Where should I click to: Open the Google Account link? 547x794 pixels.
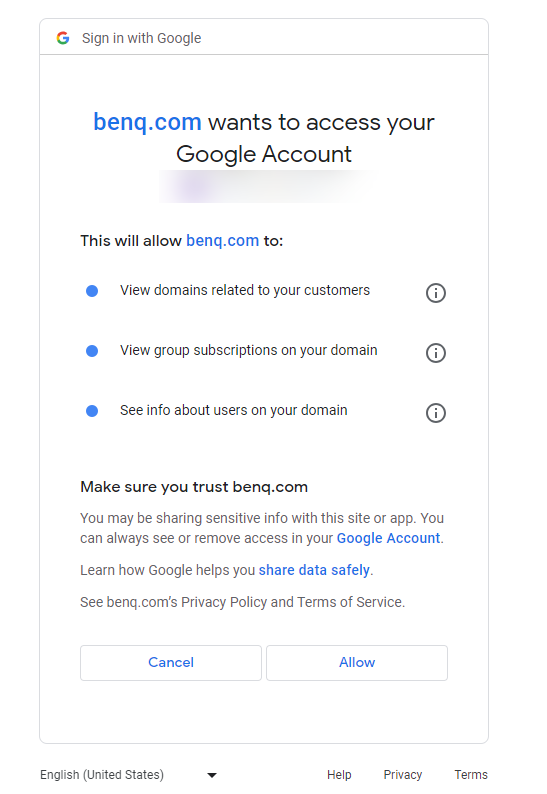tap(388, 538)
